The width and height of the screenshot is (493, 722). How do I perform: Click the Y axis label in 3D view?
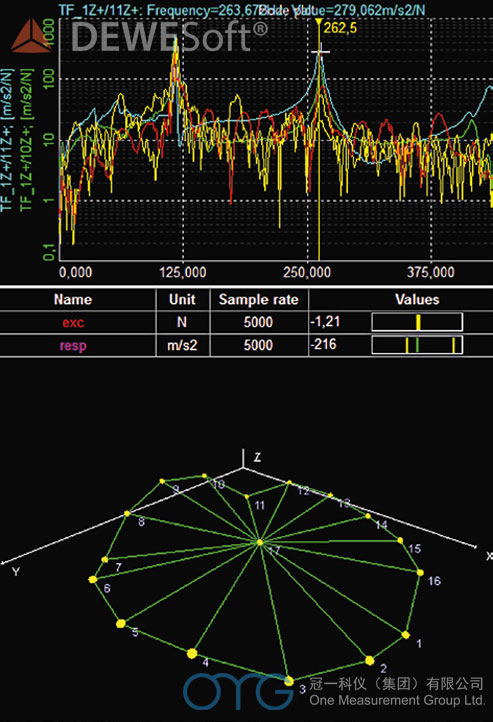pyautogui.click(x=16, y=572)
